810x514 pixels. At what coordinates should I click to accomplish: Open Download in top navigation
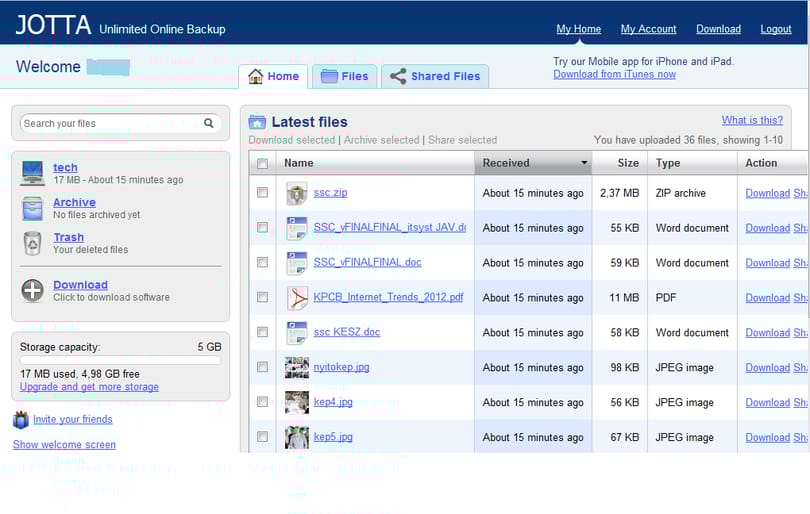tap(718, 29)
